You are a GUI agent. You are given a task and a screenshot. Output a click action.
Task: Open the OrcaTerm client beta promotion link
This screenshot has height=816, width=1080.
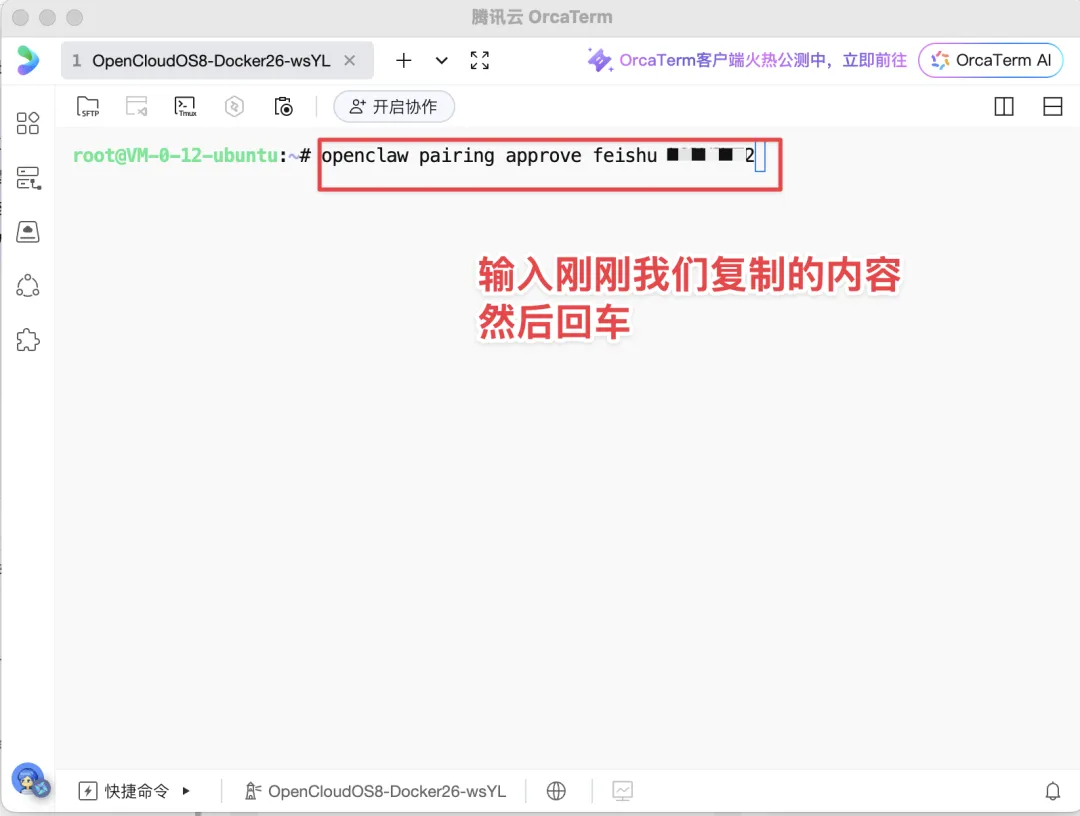coord(747,60)
